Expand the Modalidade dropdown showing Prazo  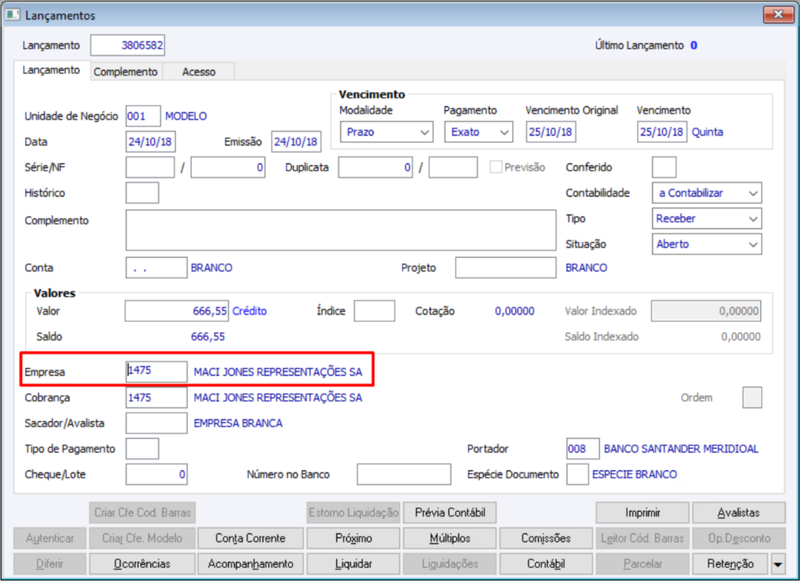[x=387, y=132]
